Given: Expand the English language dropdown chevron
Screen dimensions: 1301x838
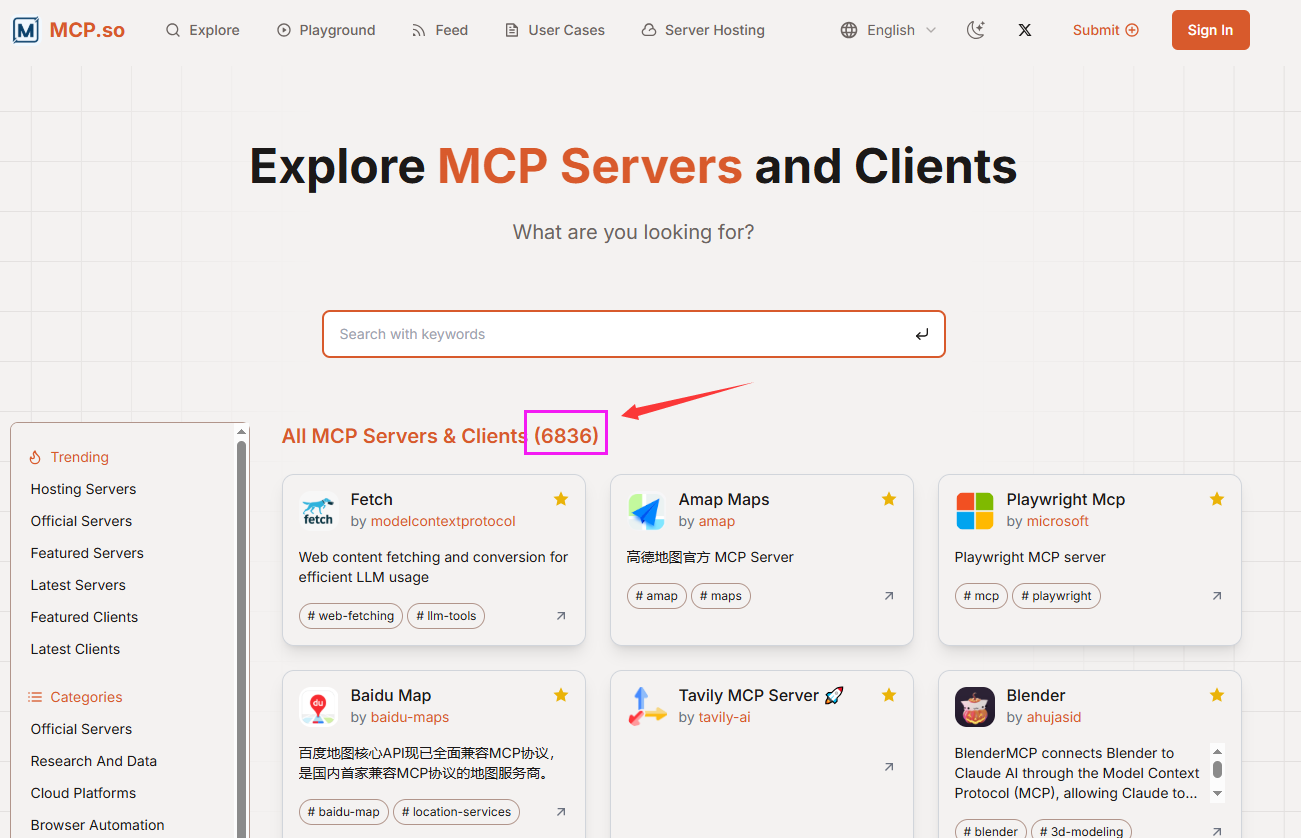Looking at the screenshot, I should click(931, 30).
